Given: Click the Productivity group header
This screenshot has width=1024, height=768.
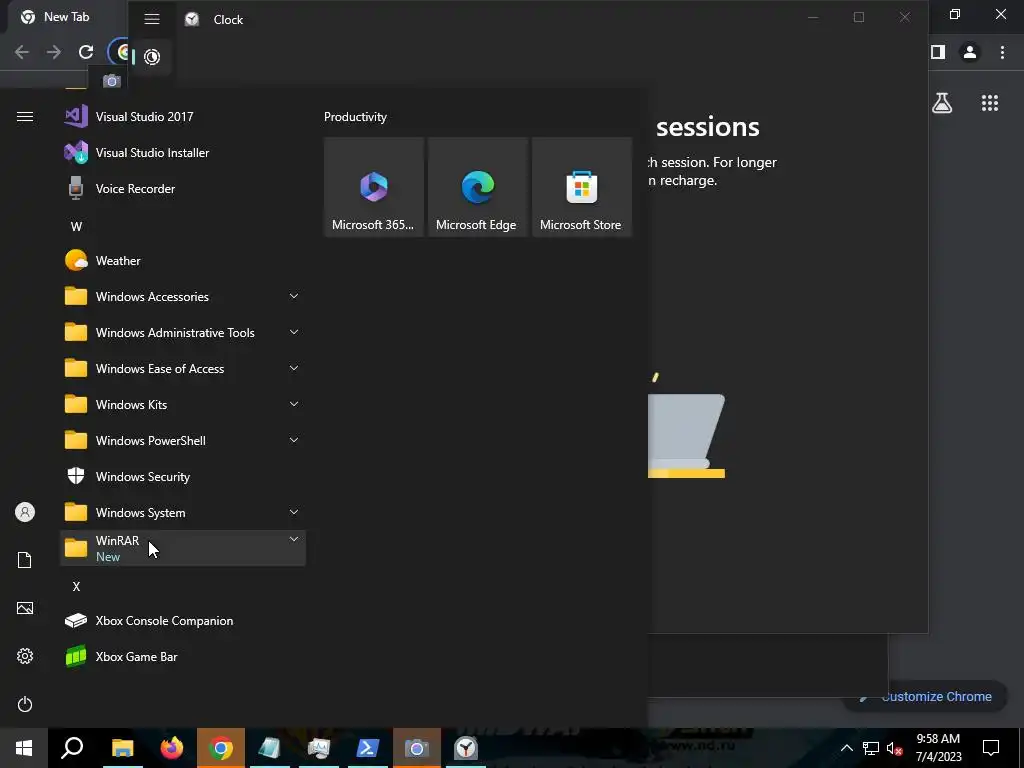Looking at the screenshot, I should [355, 117].
